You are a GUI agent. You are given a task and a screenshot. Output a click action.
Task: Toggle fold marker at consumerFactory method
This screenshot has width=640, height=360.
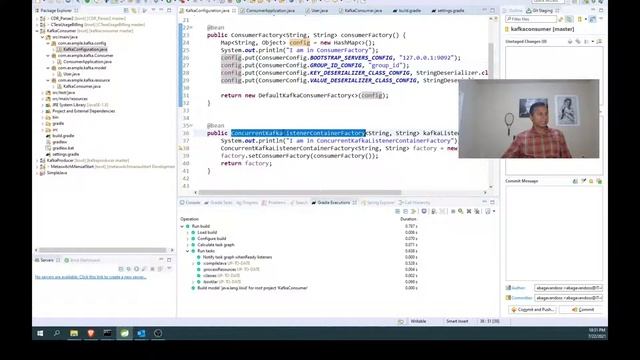(x=191, y=28)
